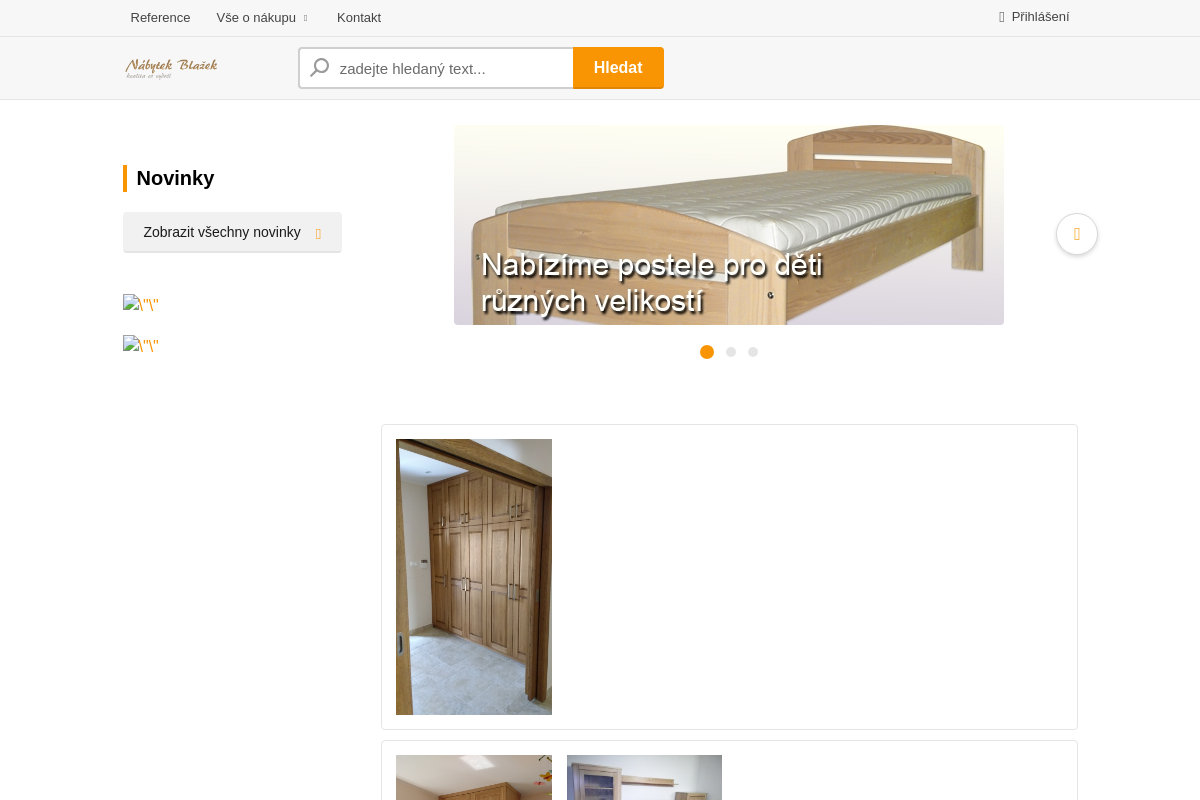Click the first broken image under Novinky
Screen dimensions: 1200x800
point(141,304)
